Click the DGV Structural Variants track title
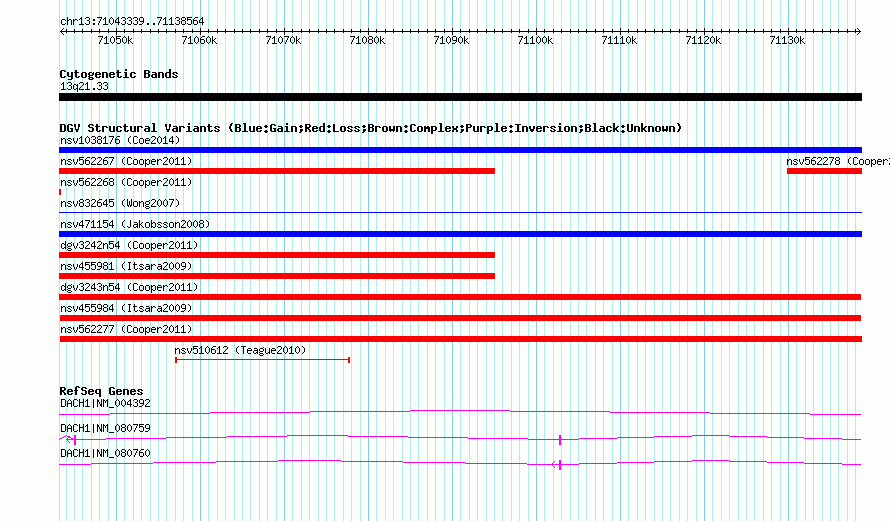This screenshot has width=890, height=521. pyautogui.click(x=370, y=128)
